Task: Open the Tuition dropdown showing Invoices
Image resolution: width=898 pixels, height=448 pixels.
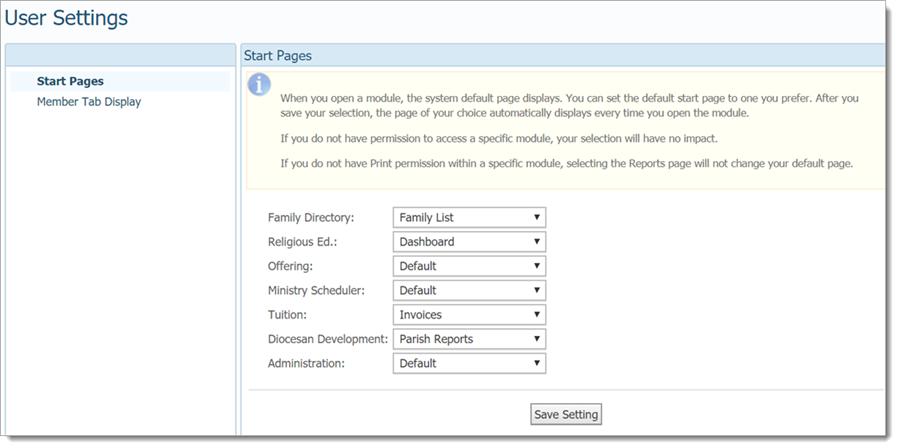Action: pyautogui.click(x=469, y=315)
